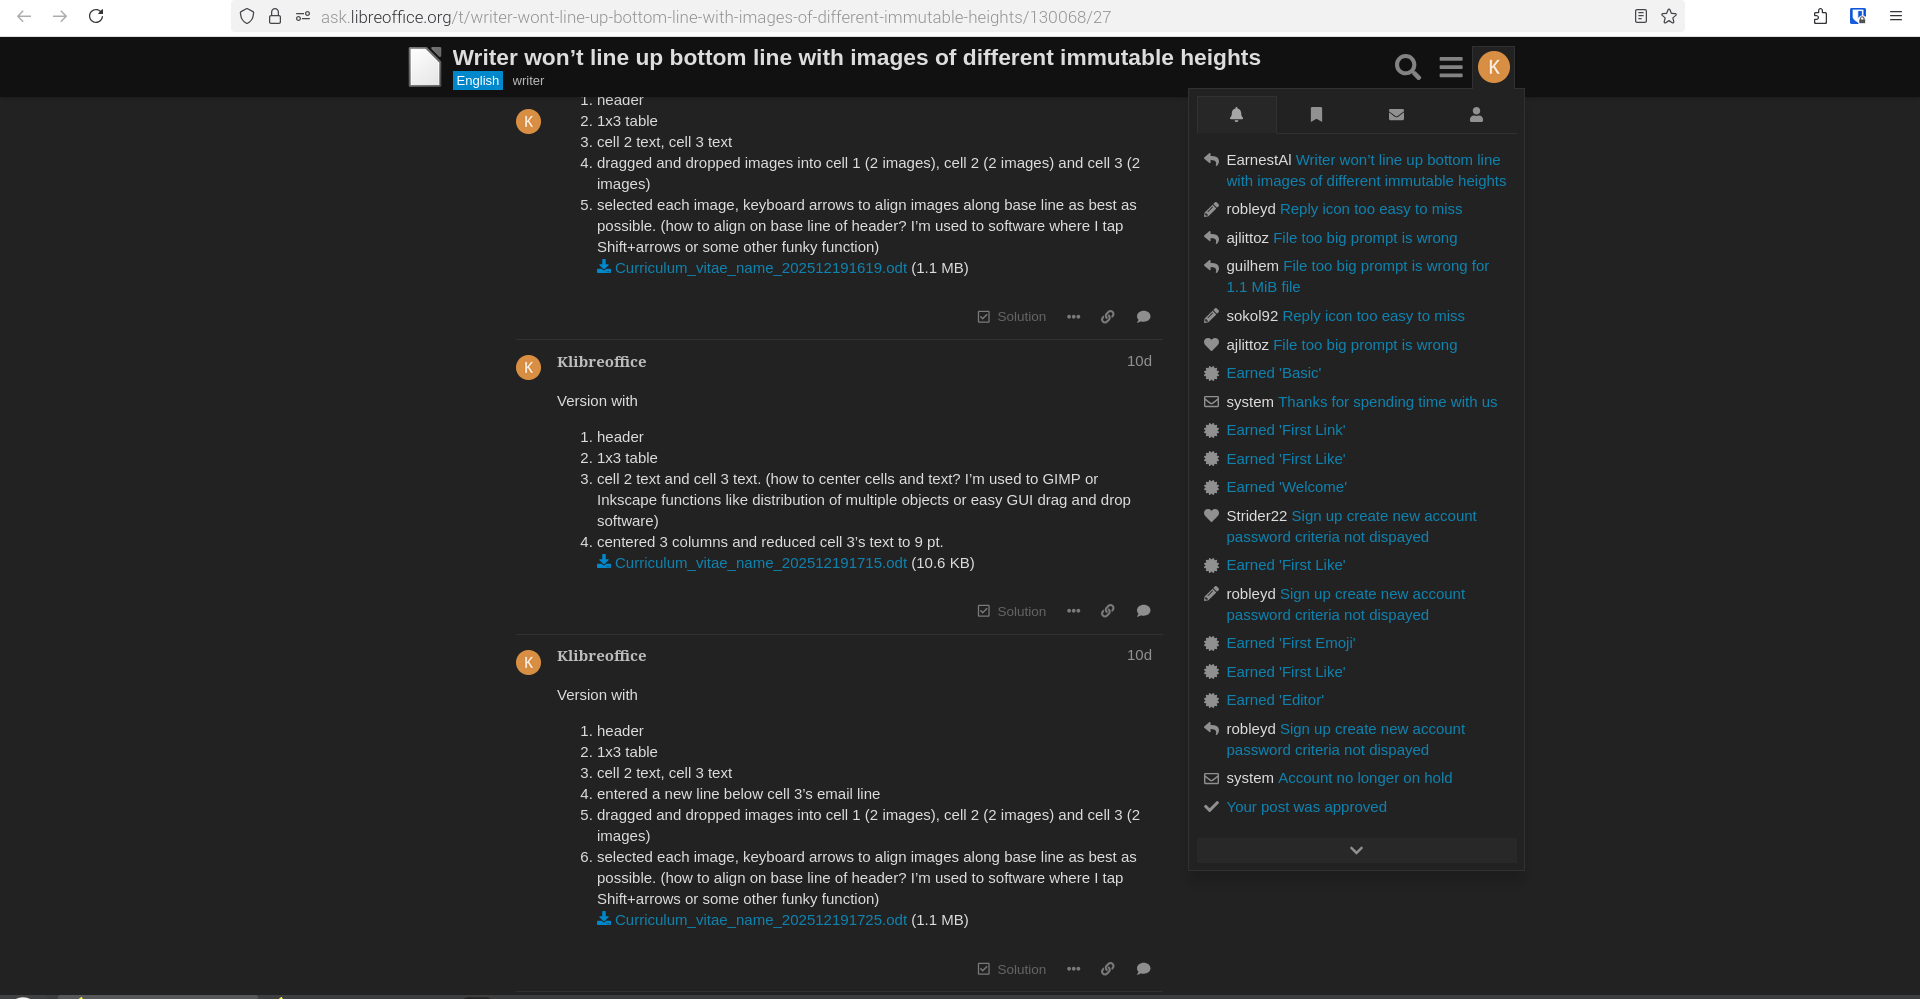Show more actions for 202512191619.odt post
The image size is (1920, 999).
click(1073, 317)
